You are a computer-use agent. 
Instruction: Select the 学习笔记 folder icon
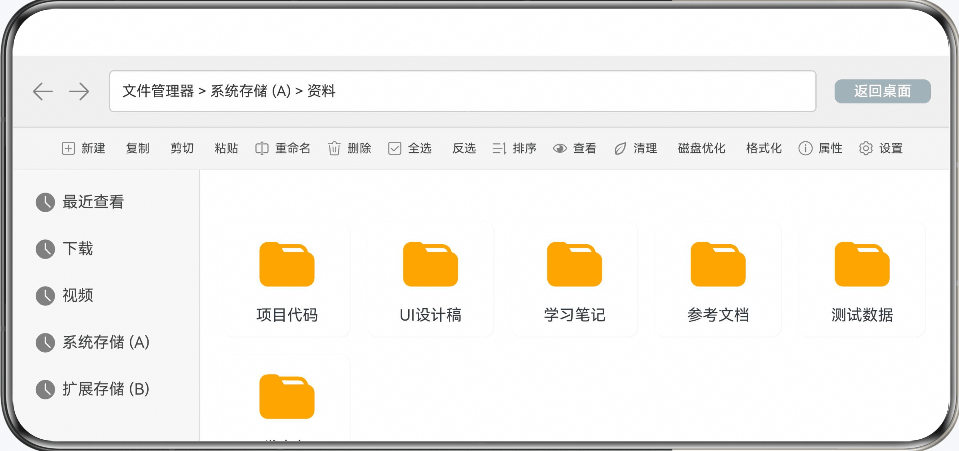pyautogui.click(x=574, y=264)
